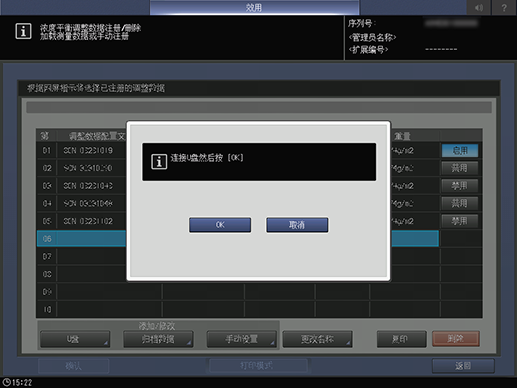Confirm the USB dialog with OK
Viewport: 517px width, 388px height.
click(x=220, y=225)
